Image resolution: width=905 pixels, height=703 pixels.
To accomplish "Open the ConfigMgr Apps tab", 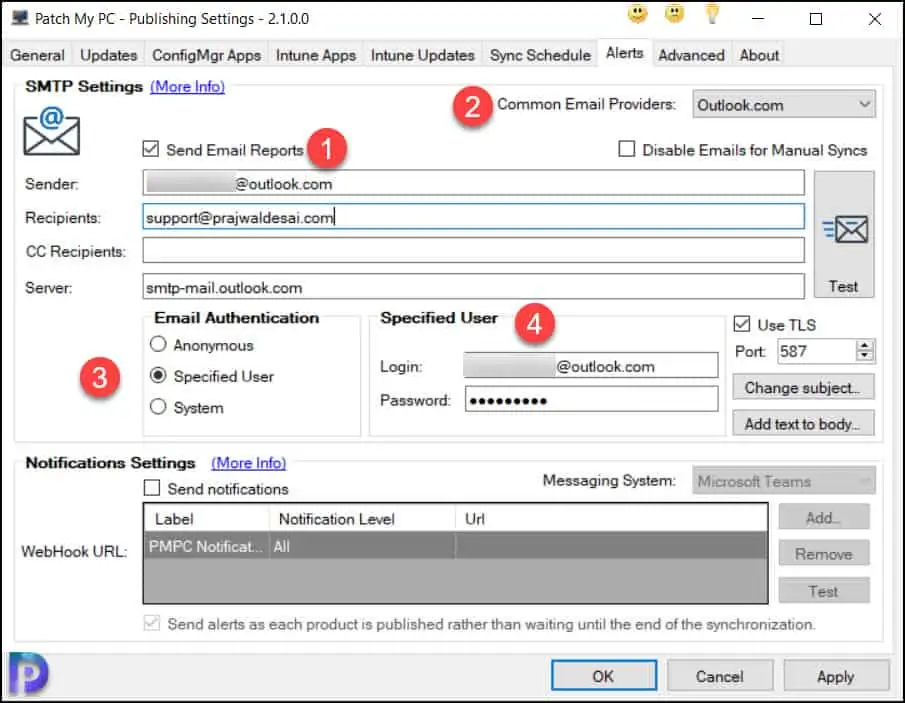I will pyautogui.click(x=207, y=55).
